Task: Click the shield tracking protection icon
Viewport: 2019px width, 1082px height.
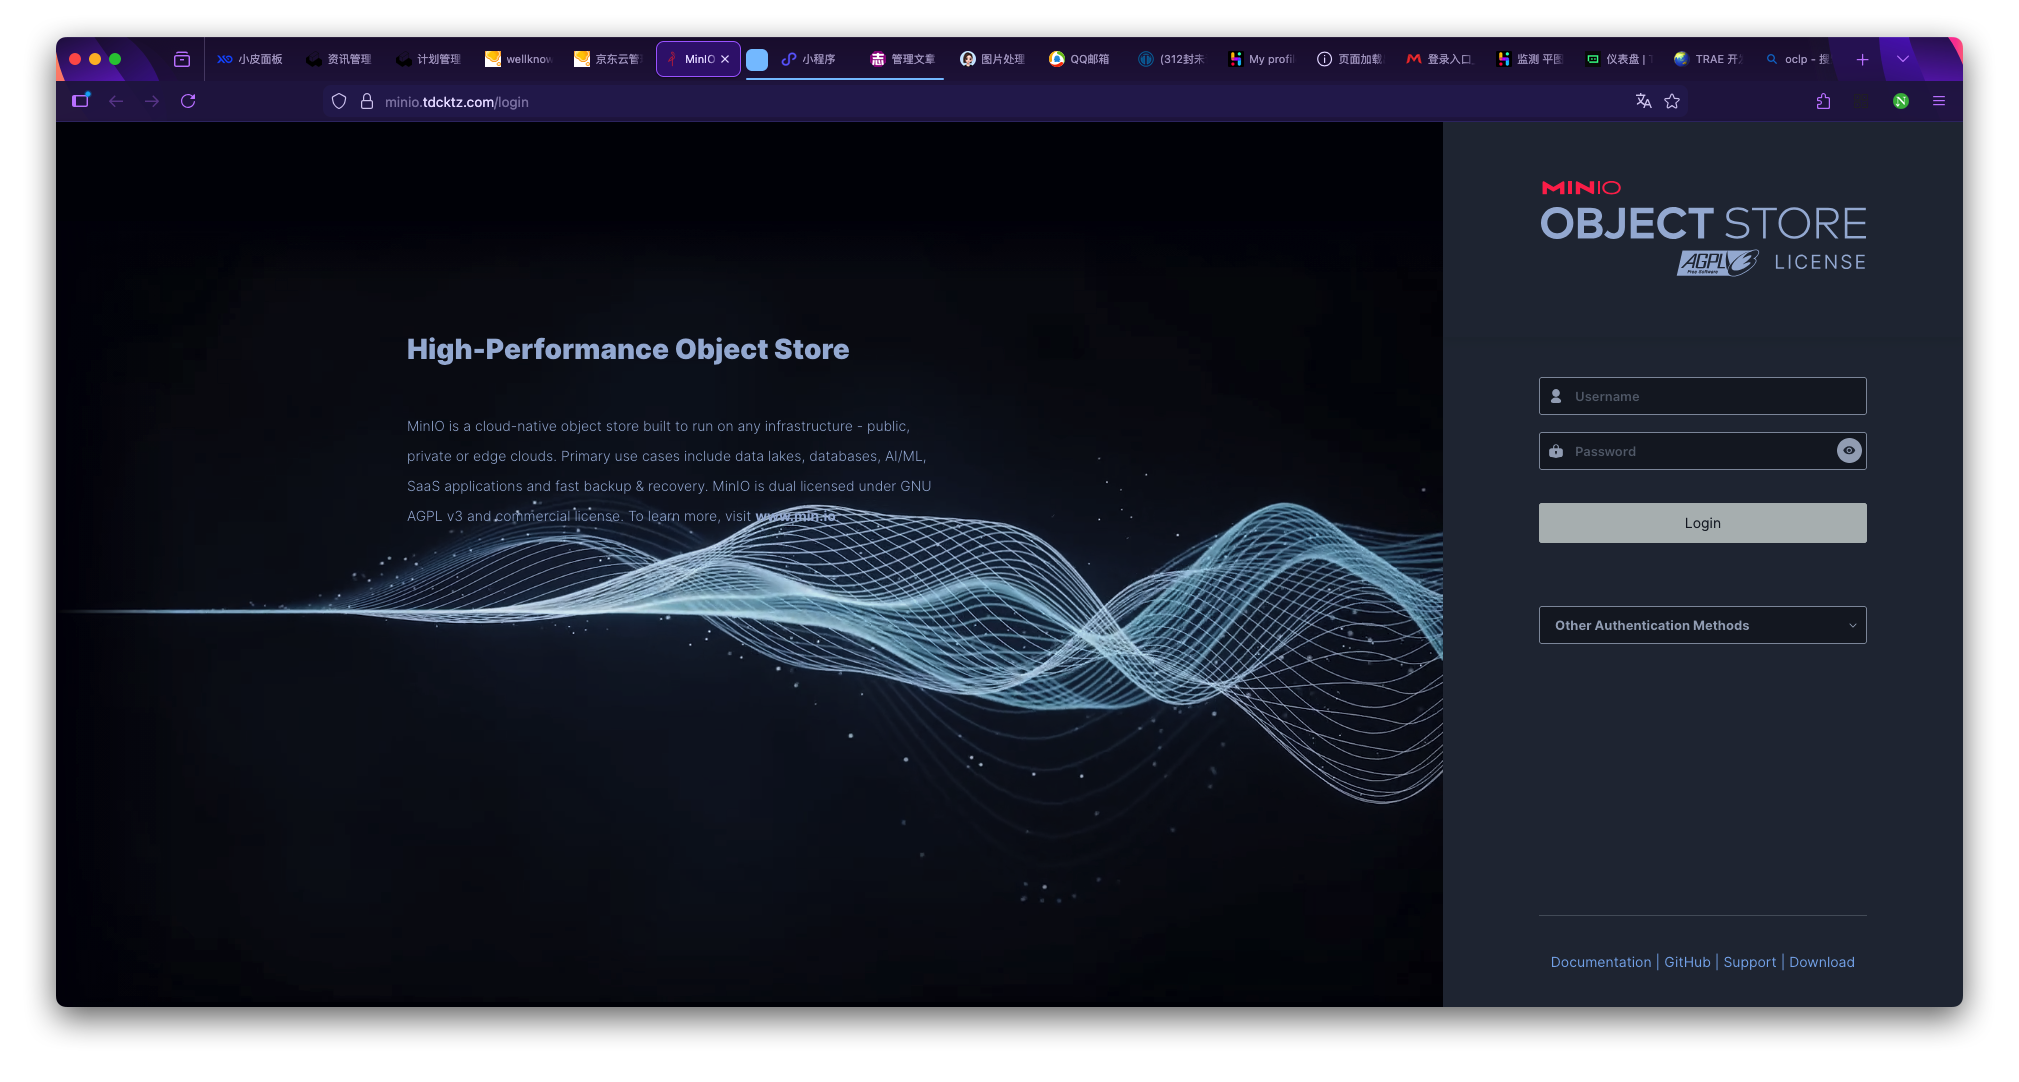Action: point(339,101)
